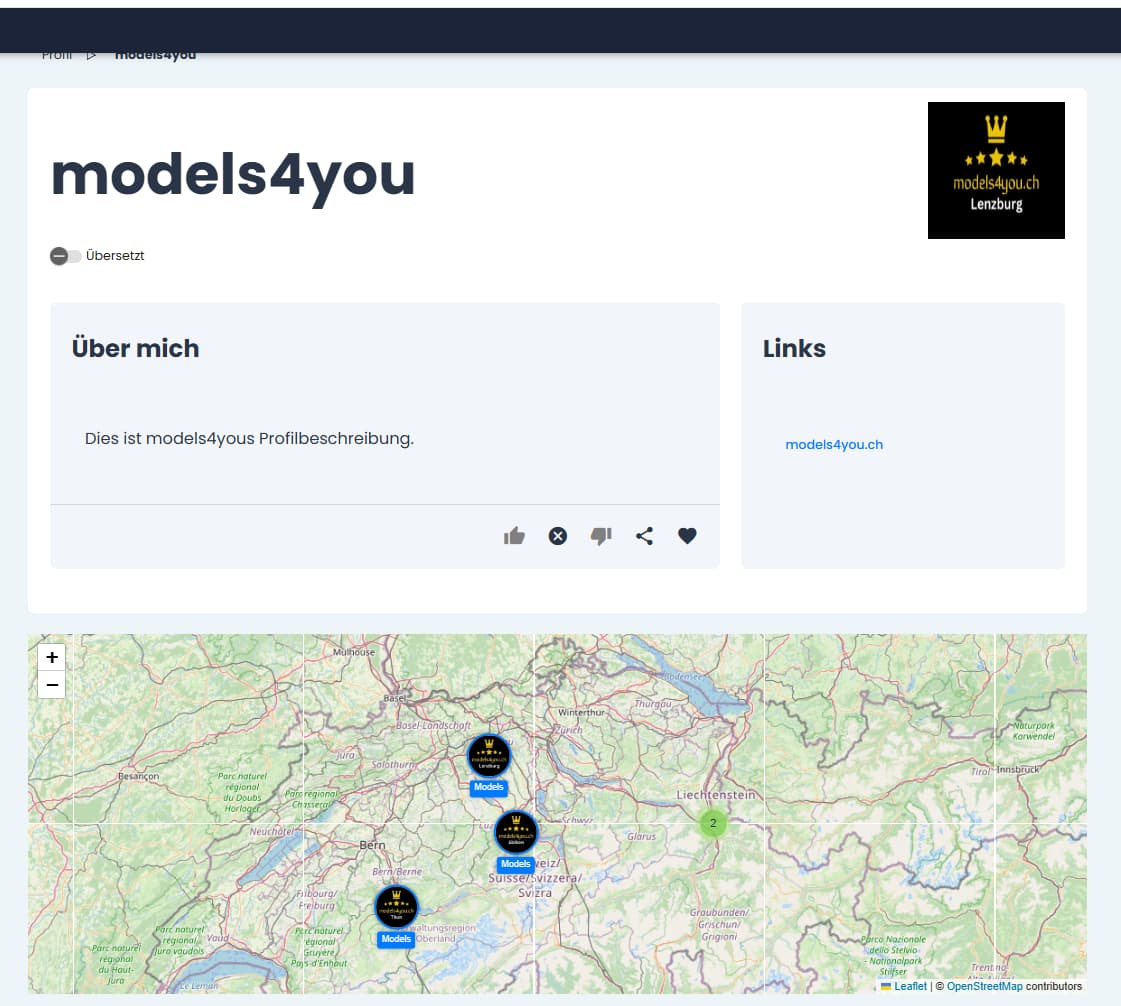
Task: Open the models4you.ch link
Action: 834,444
